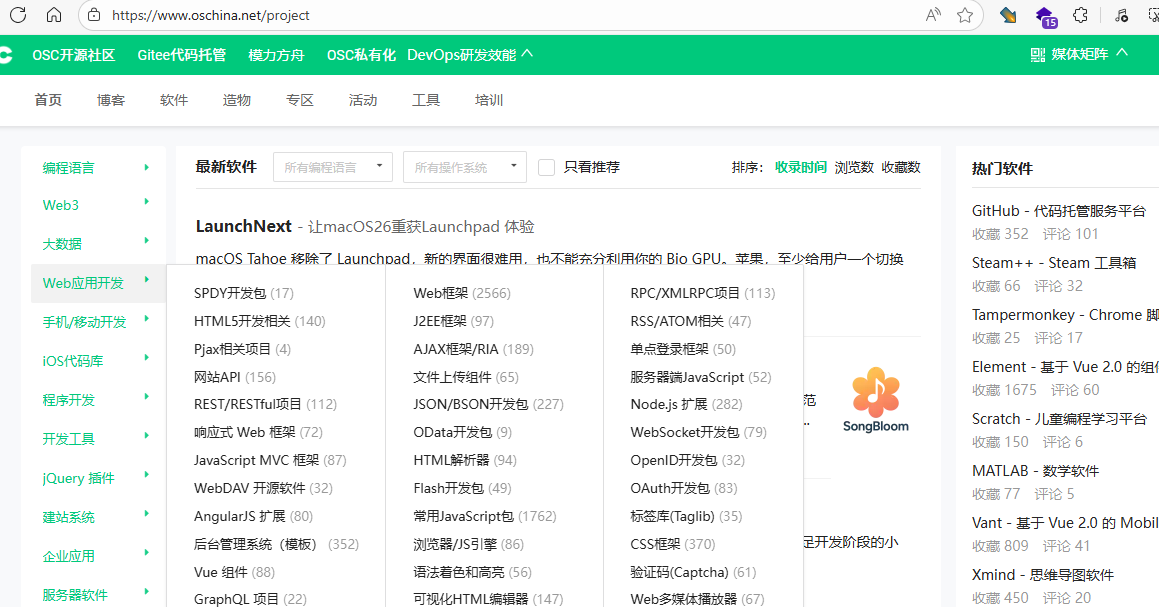
Task: Open MATLAB - 数学软件 in 热门软件
Action: point(1036,470)
